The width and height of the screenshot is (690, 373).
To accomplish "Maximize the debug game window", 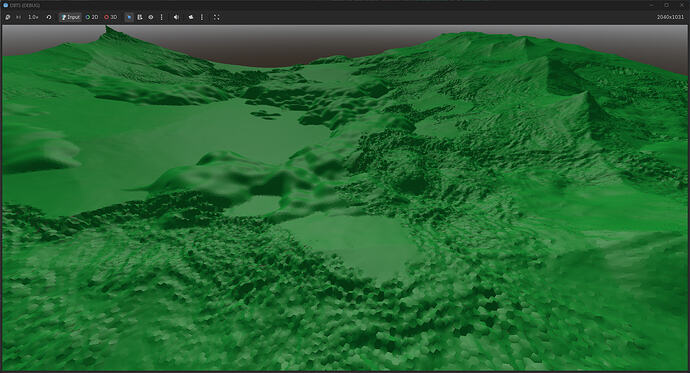I will 667,5.
